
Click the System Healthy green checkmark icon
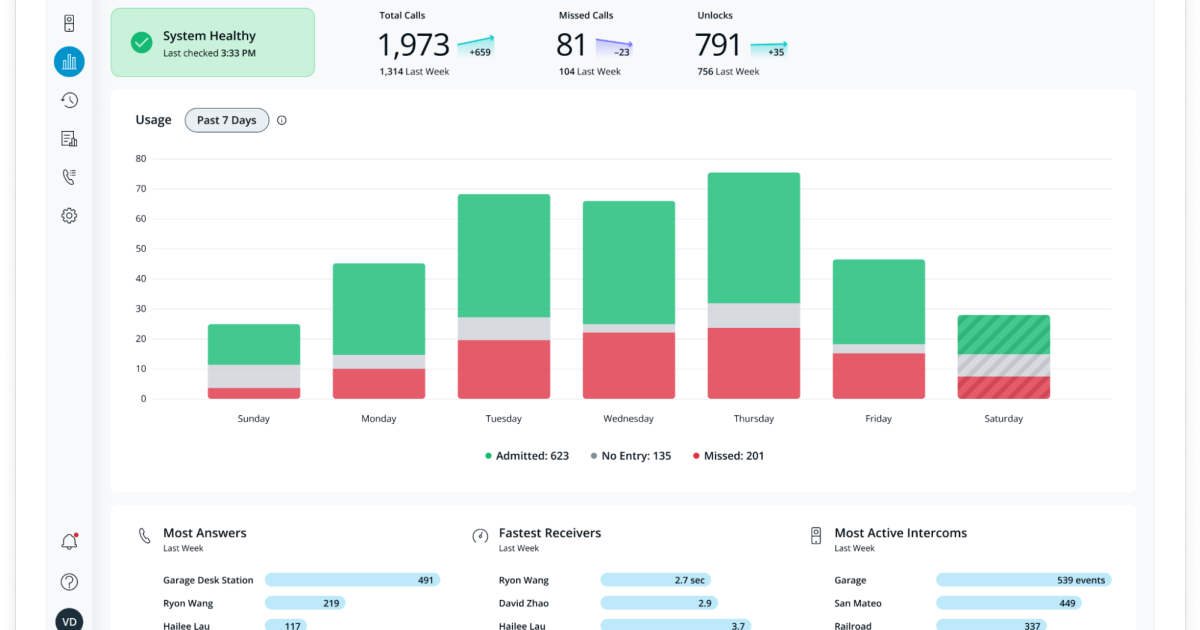pyautogui.click(x=142, y=43)
